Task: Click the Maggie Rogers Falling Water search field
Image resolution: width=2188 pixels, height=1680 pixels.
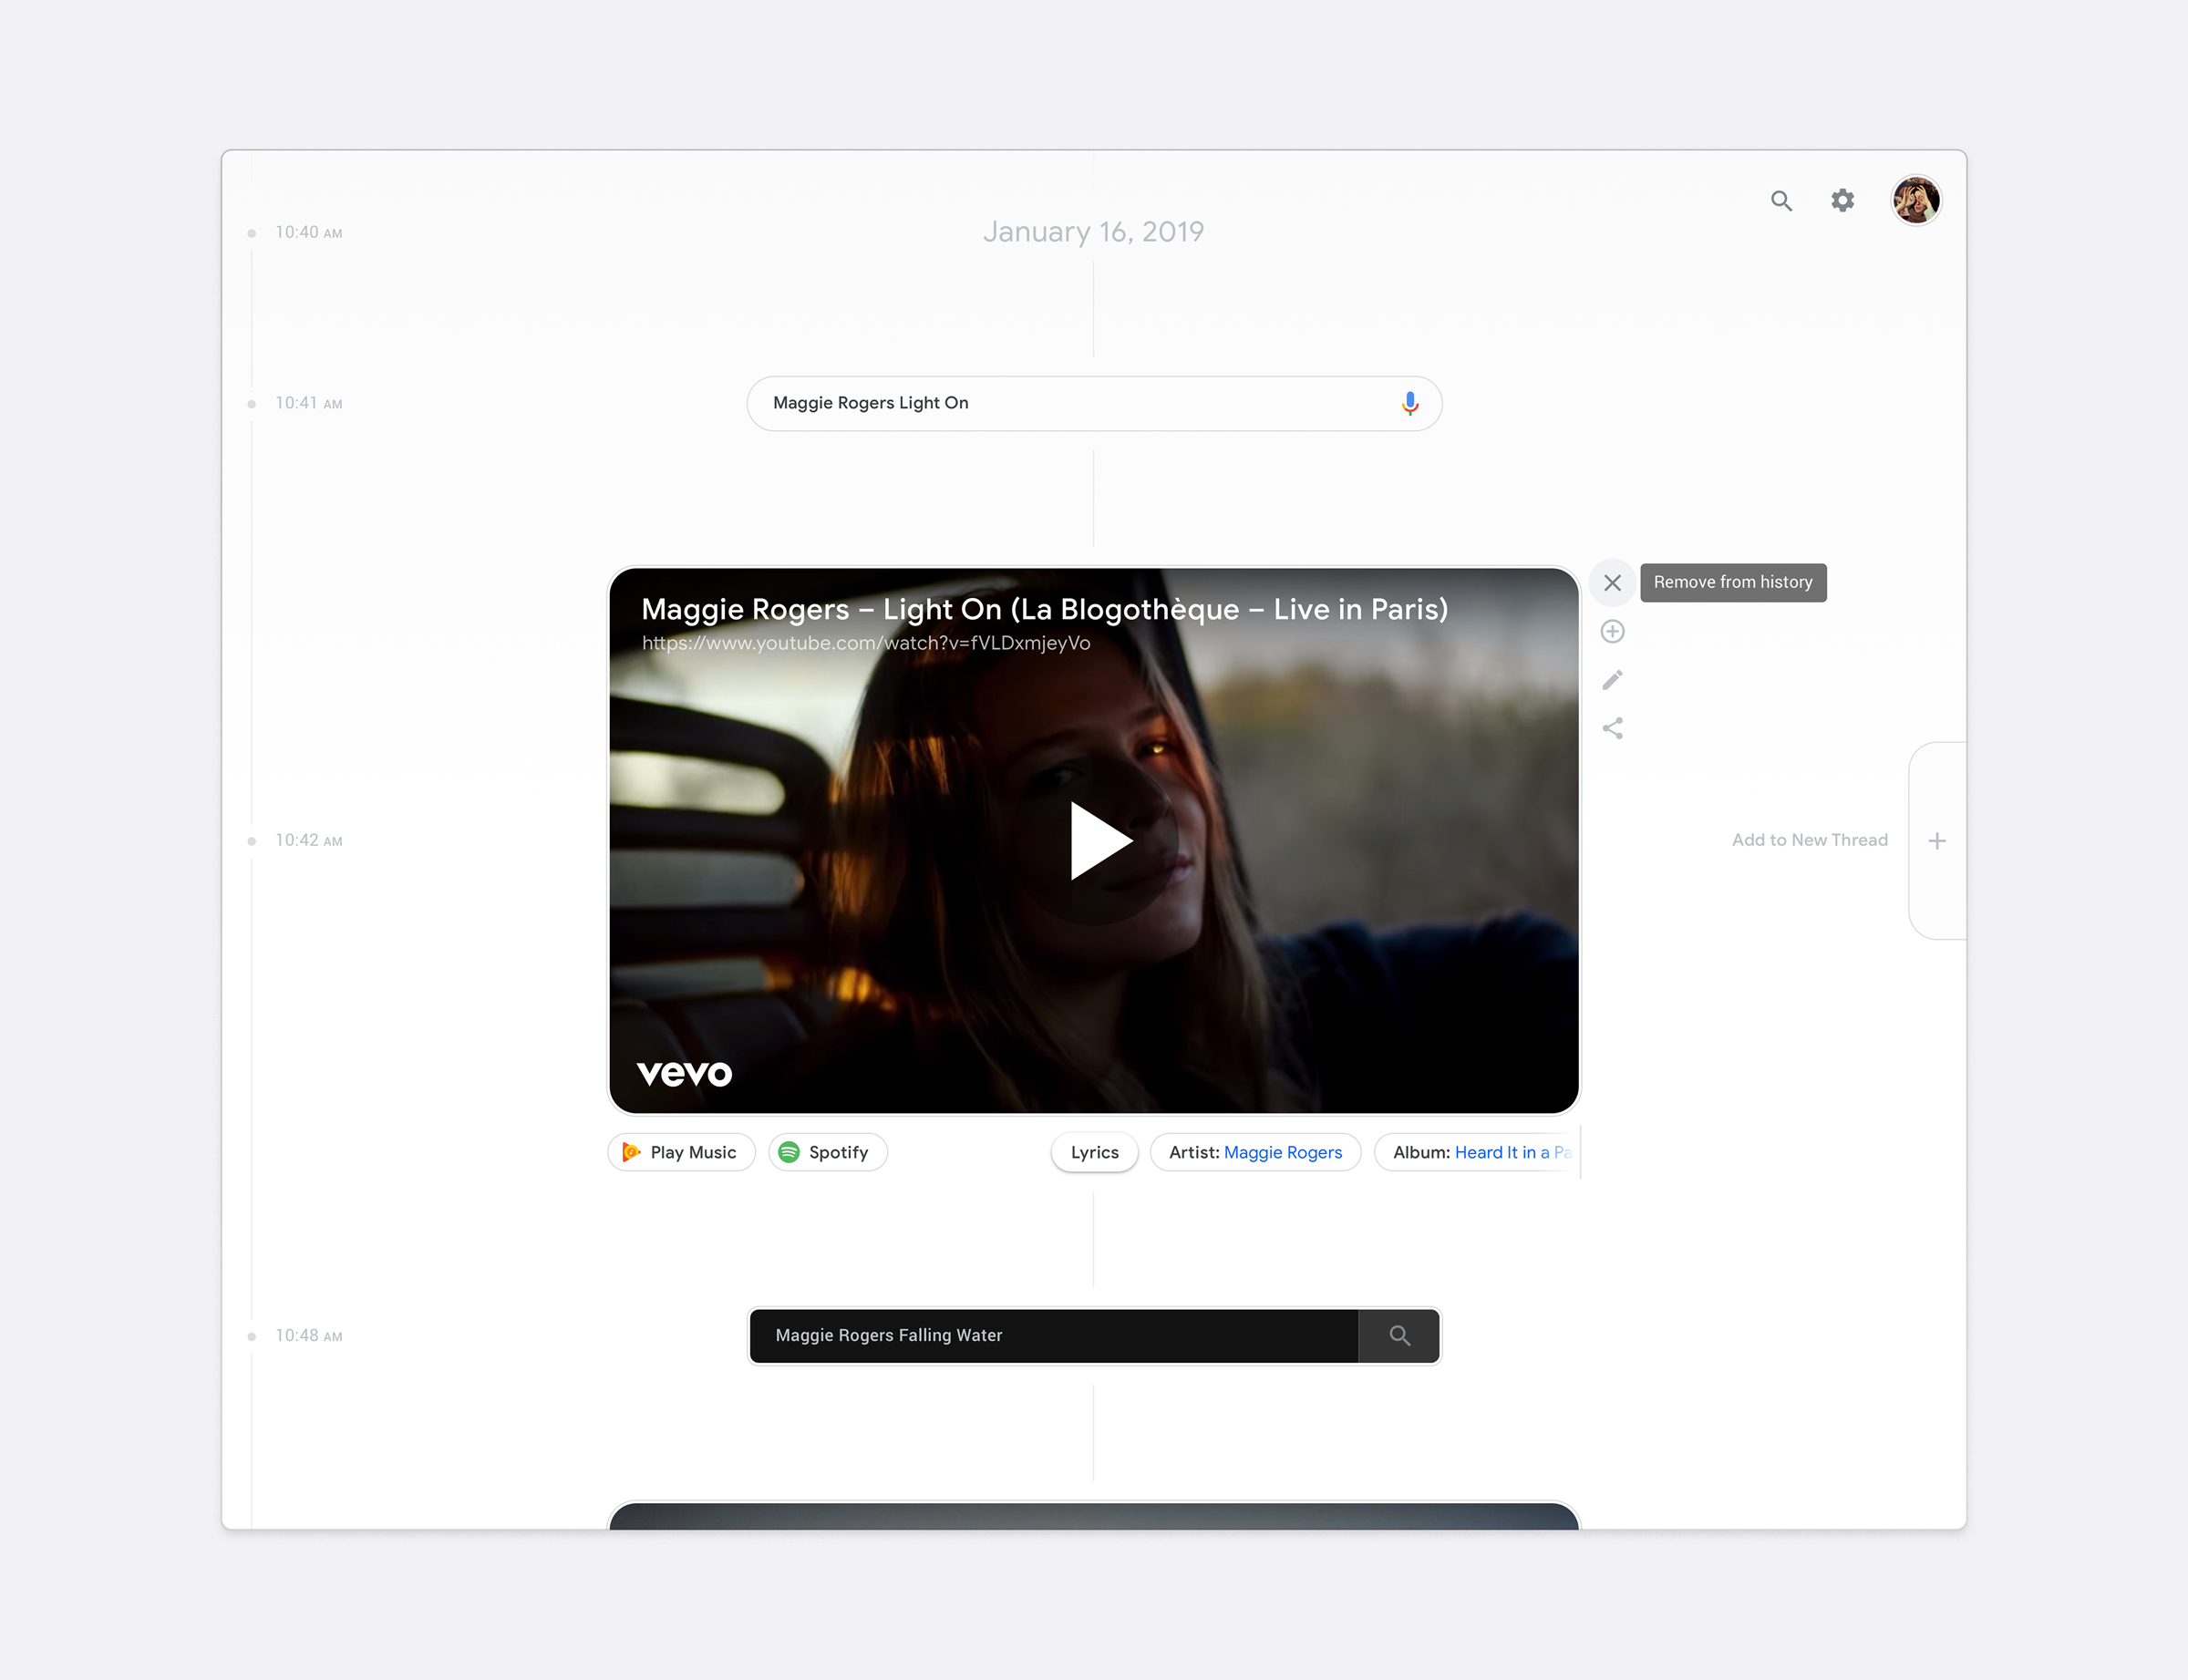Action: pyautogui.click(x=1050, y=1335)
